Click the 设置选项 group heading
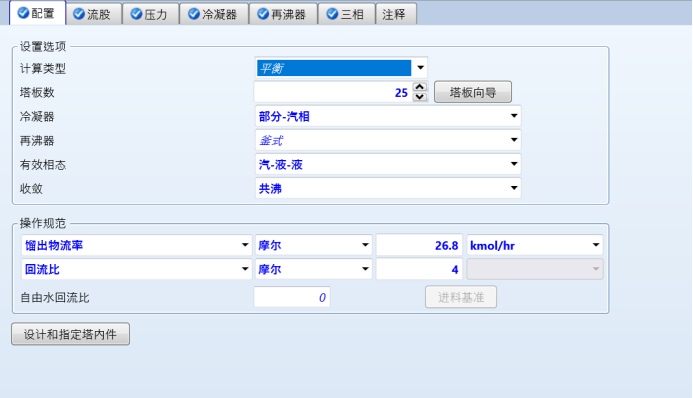The image size is (693, 398). [42, 46]
